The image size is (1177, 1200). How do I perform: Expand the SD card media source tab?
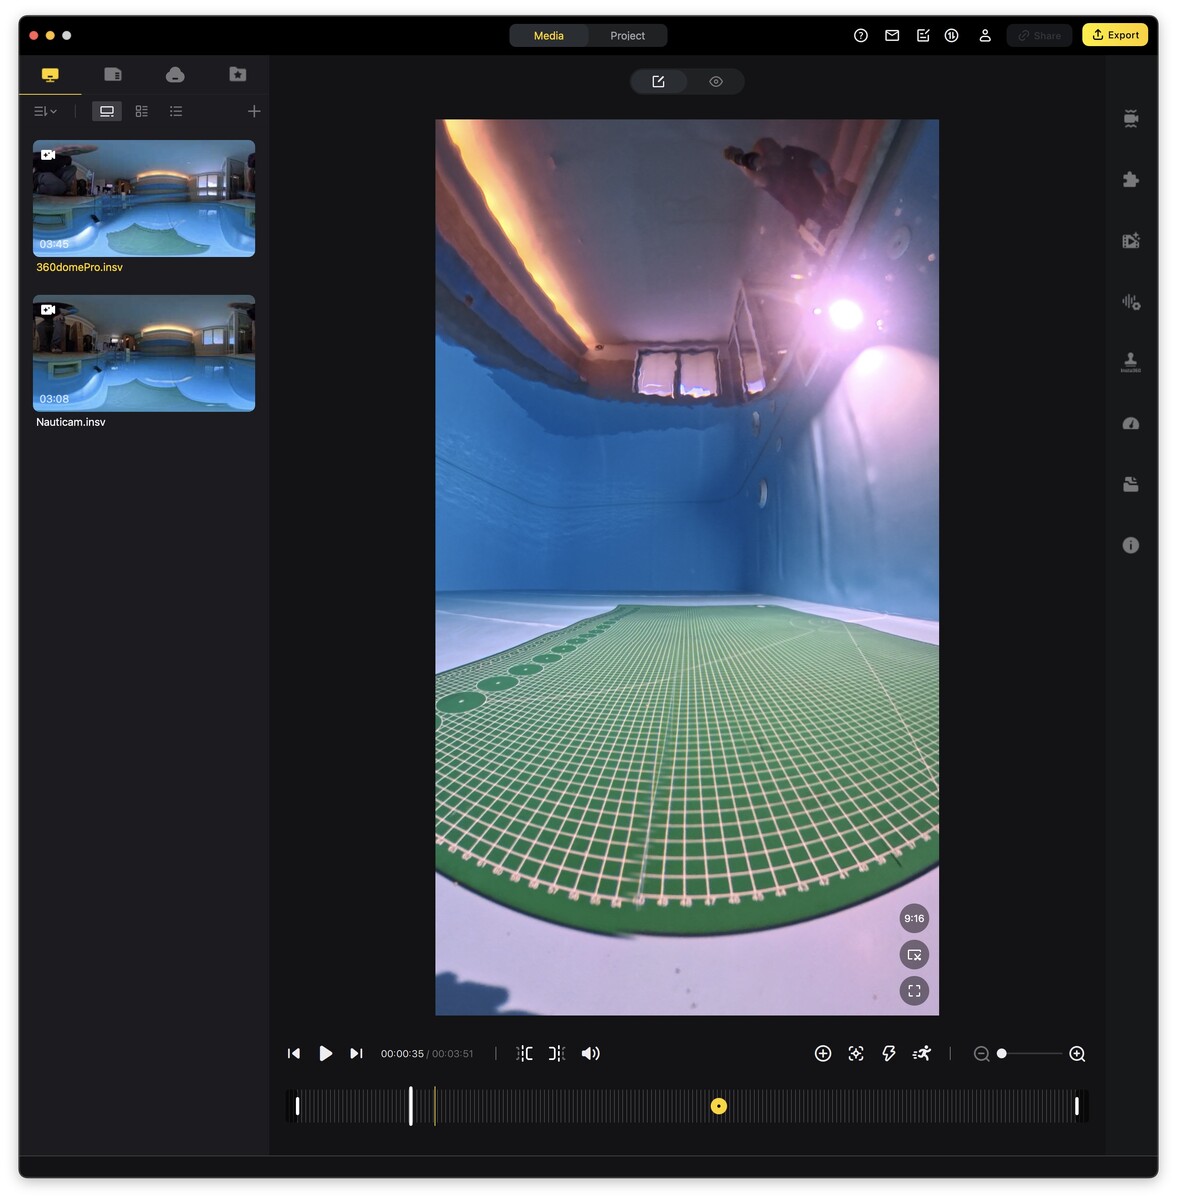click(112, 74)
